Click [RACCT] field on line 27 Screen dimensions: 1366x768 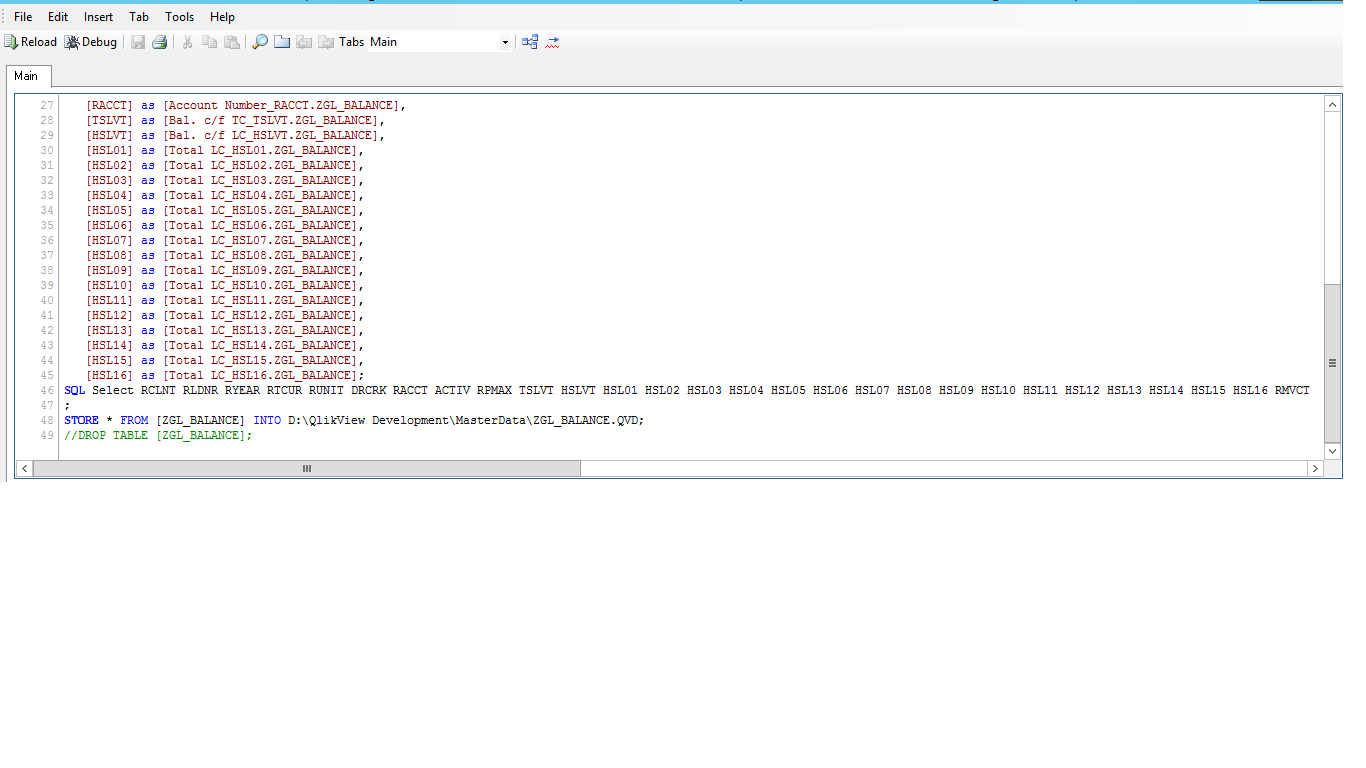[x=110, y=105]
